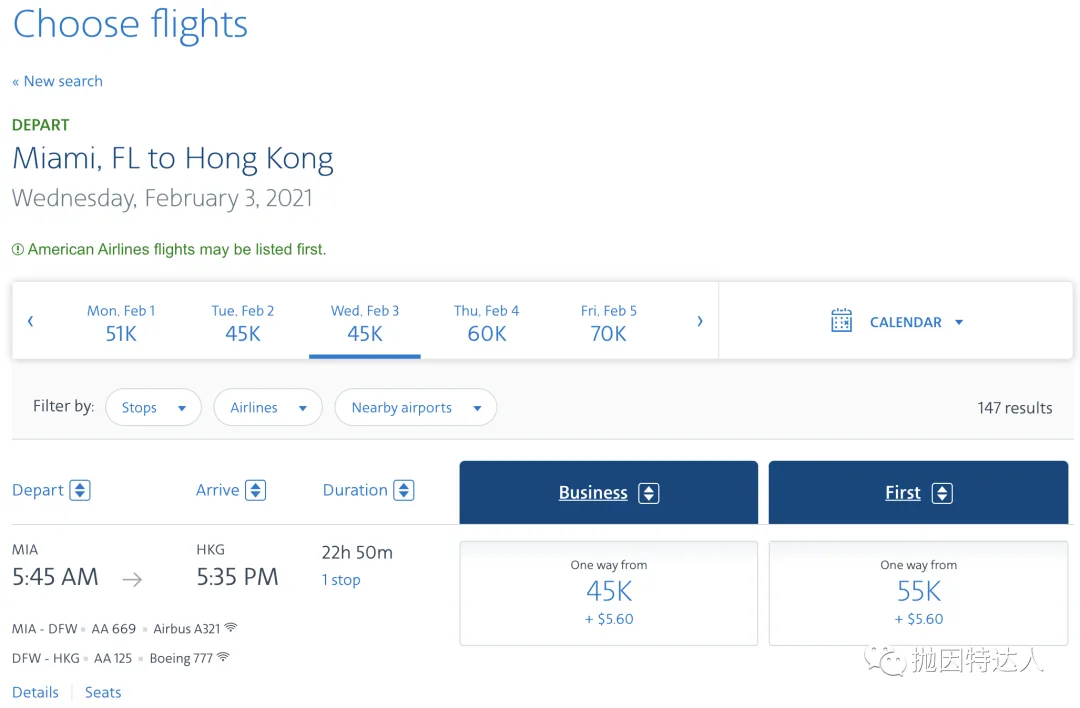Sort flights by arrival time icon
Screen dimensions: 1080x708
256,491
